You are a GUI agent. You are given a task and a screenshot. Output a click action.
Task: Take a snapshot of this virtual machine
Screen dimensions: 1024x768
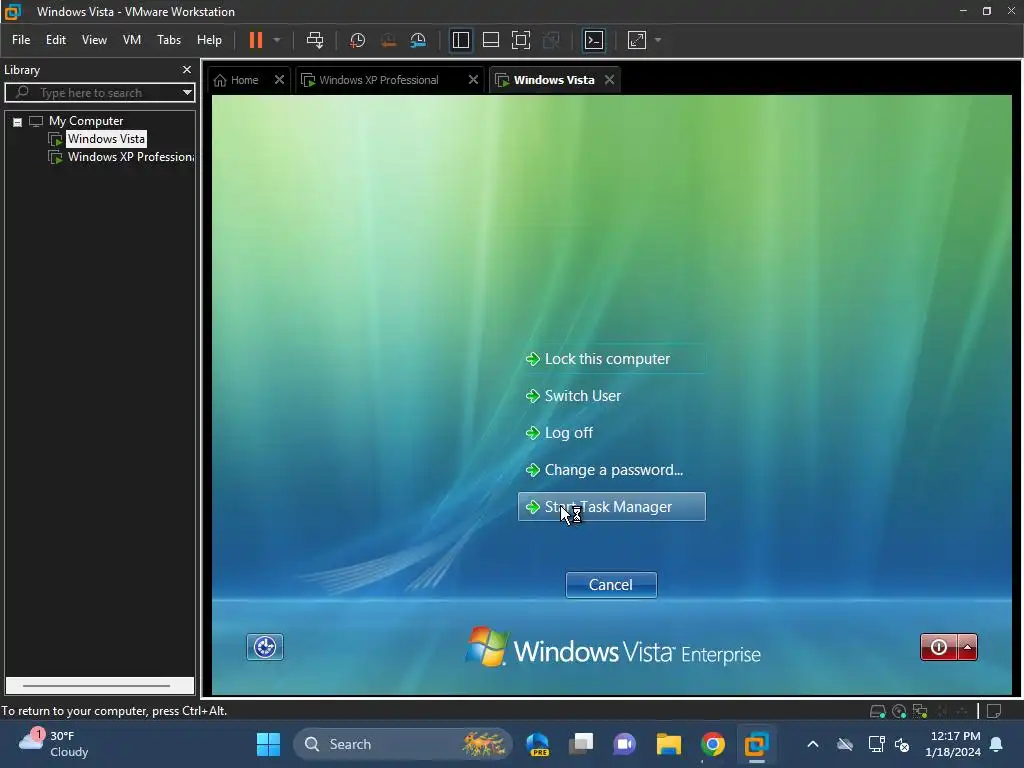(x=357, y=40)
